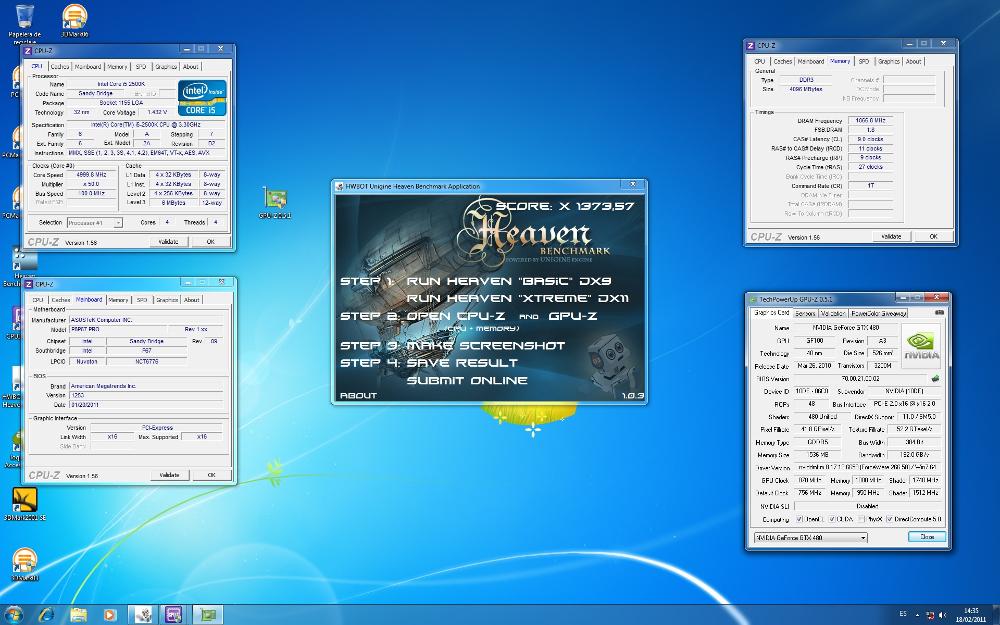Open the orange shortcut icon below 3DMark2001 SE
Viewport: 1000px width, 625px height.
[x=24, y=561]
